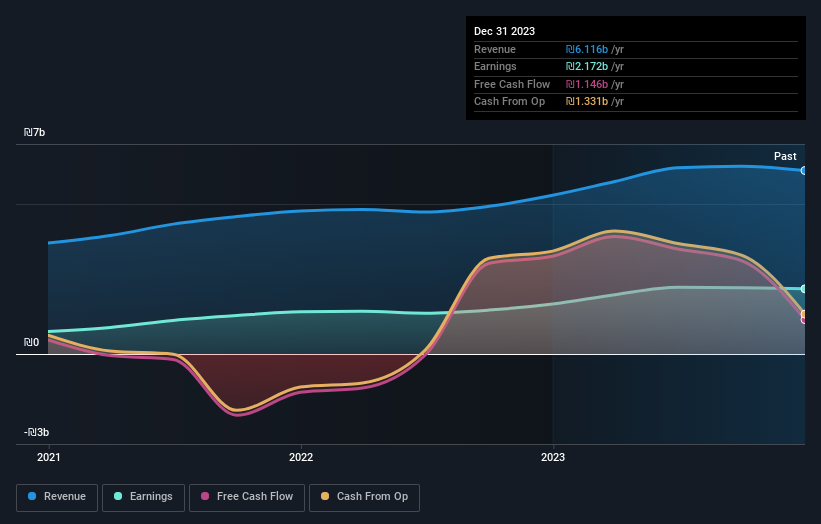Click the Dec 31 2023 tooltip date
The width and height of the screenshot is (821, 524).
(x=504, y=31)
